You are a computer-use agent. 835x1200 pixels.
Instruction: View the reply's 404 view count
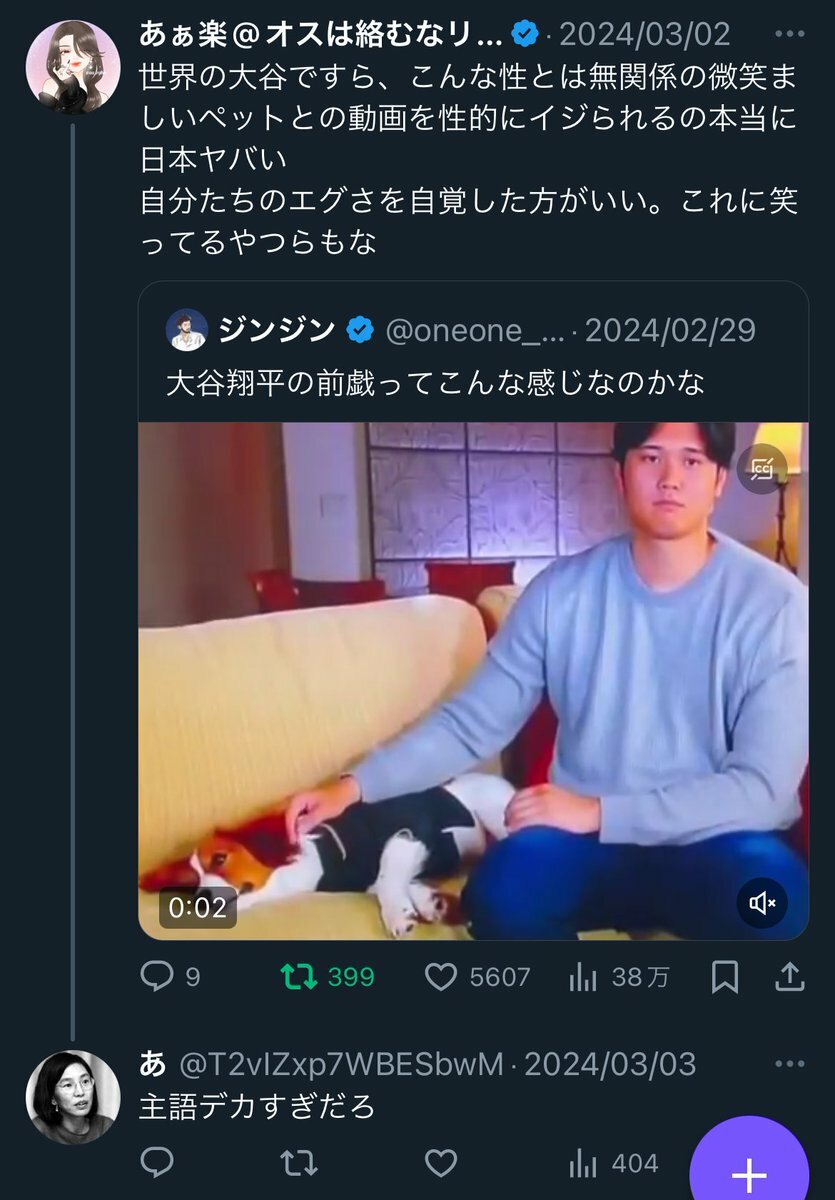pos(613,1163)
